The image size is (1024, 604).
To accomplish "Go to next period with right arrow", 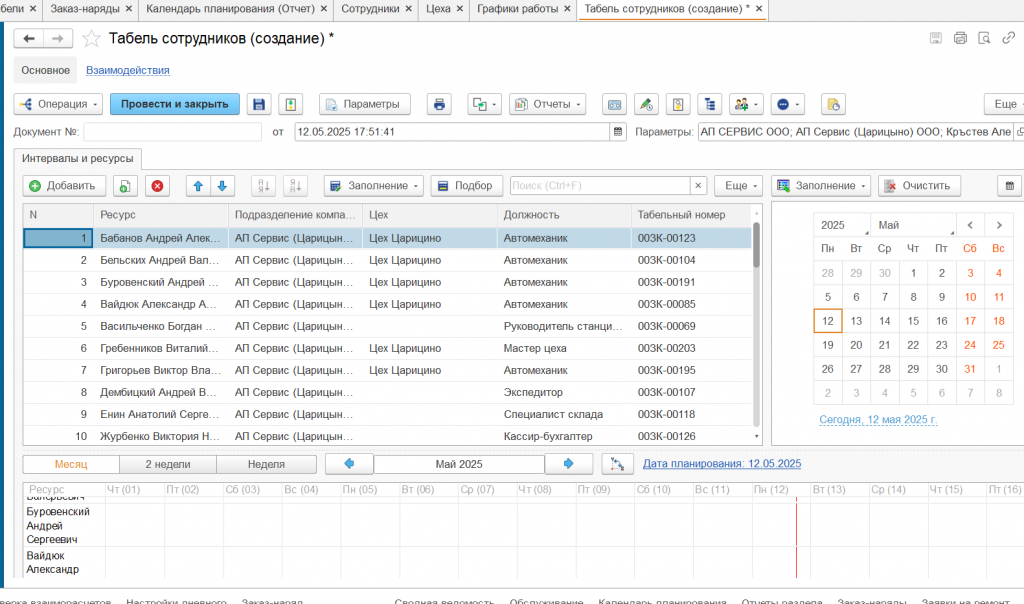I will coord(569,464).
